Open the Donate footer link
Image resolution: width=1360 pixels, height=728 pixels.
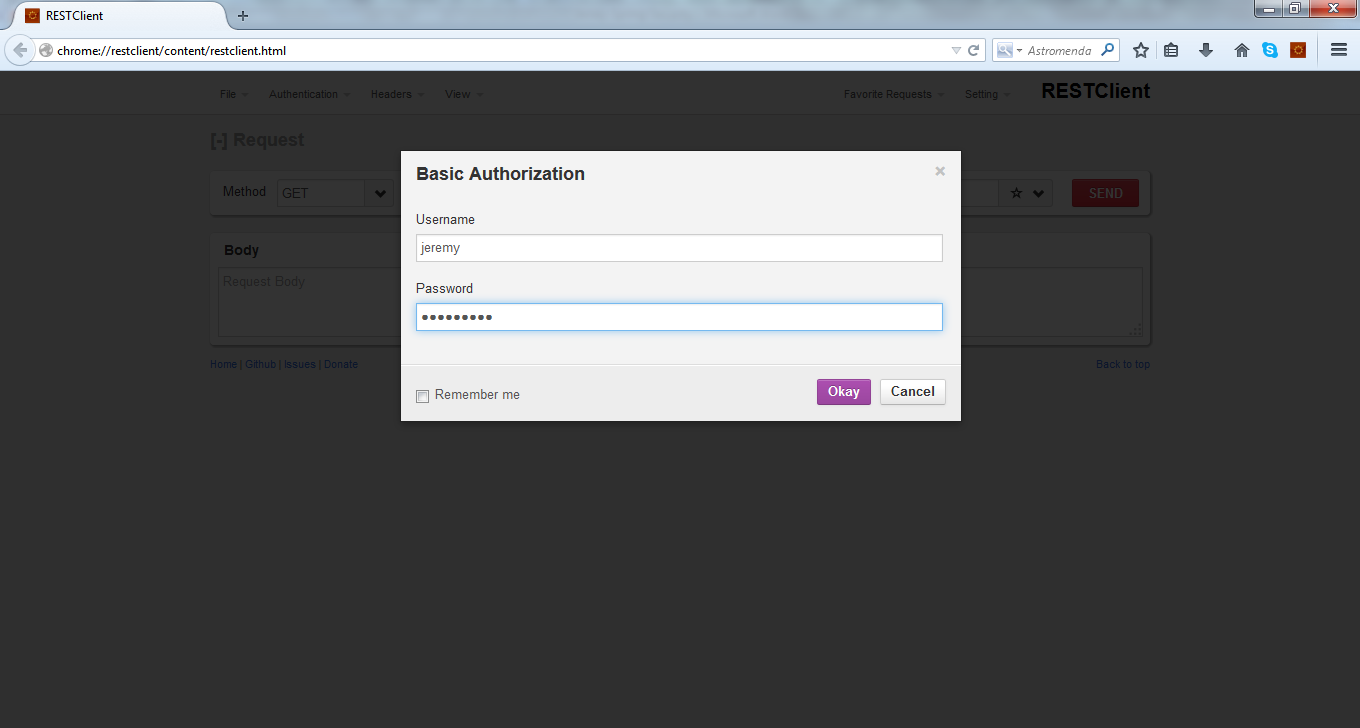pos(341,365)
